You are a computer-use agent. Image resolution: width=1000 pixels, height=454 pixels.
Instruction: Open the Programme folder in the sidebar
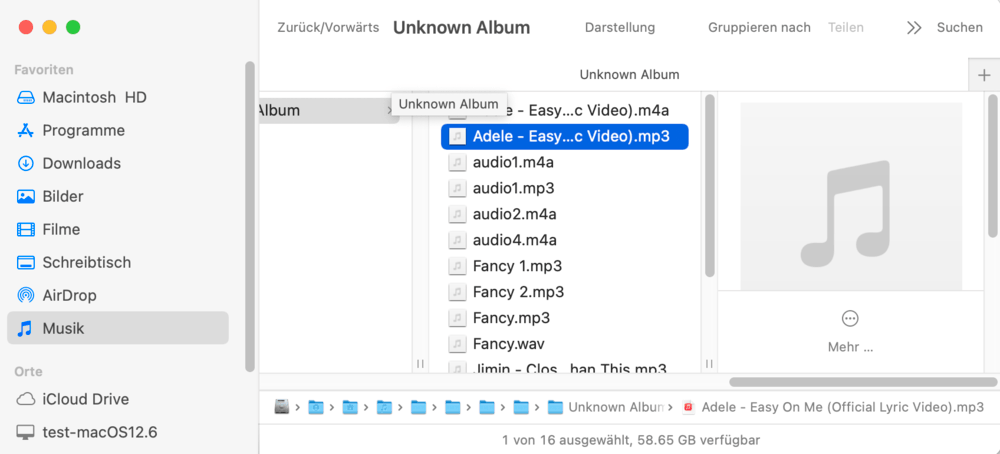(83, 130)
